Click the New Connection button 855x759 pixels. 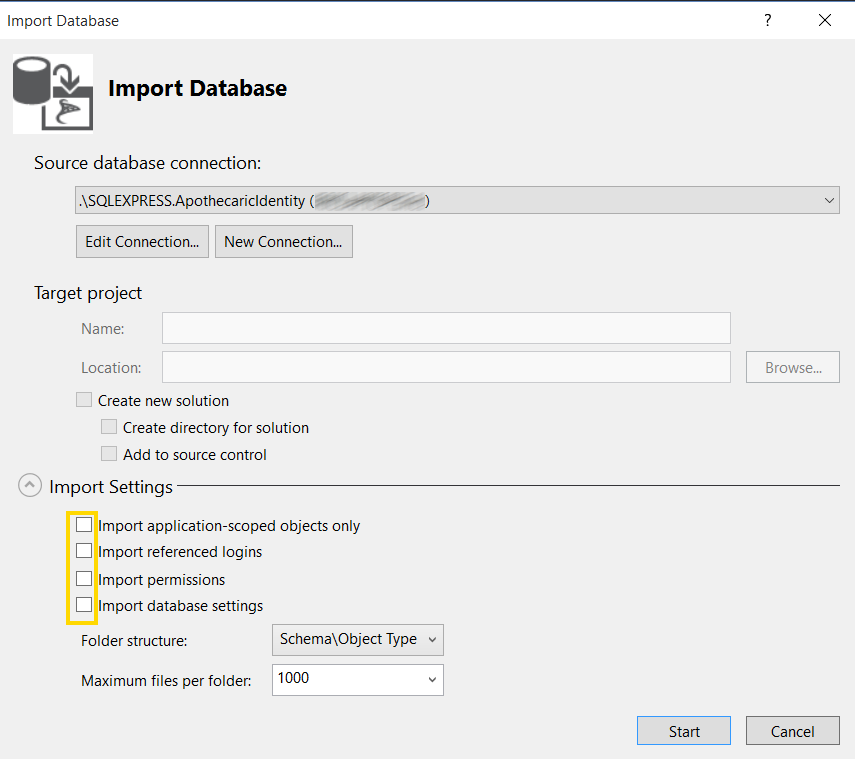coord(283,241)
